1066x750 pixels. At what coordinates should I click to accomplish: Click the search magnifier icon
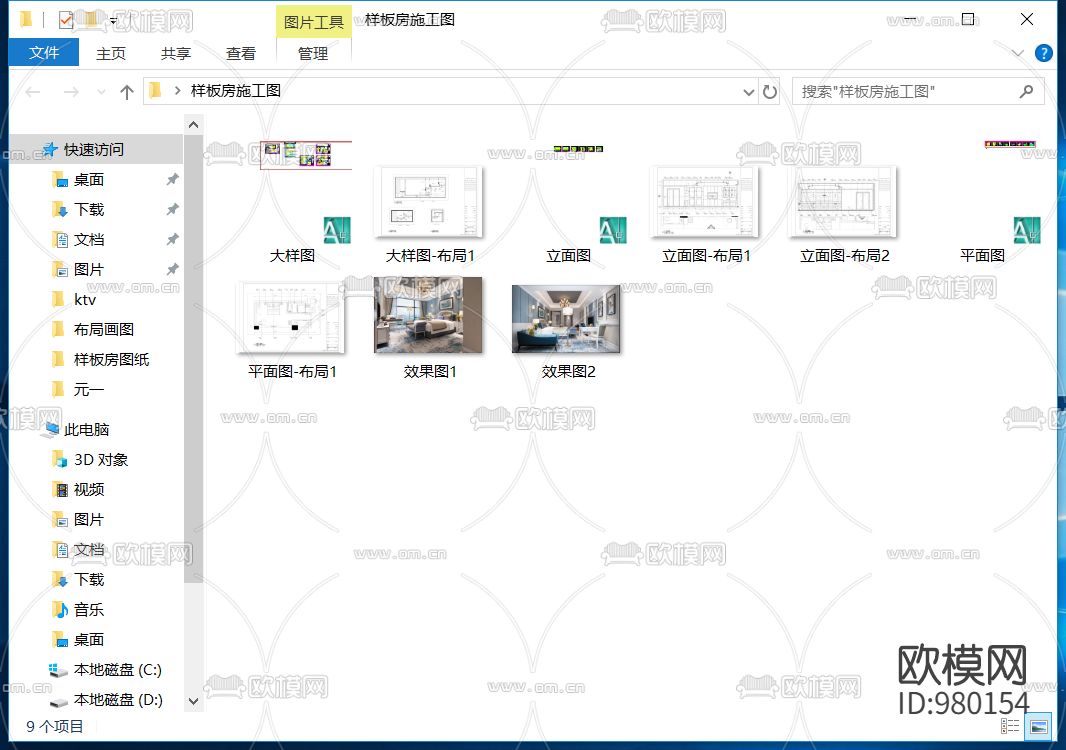[x=1027, y=91]
